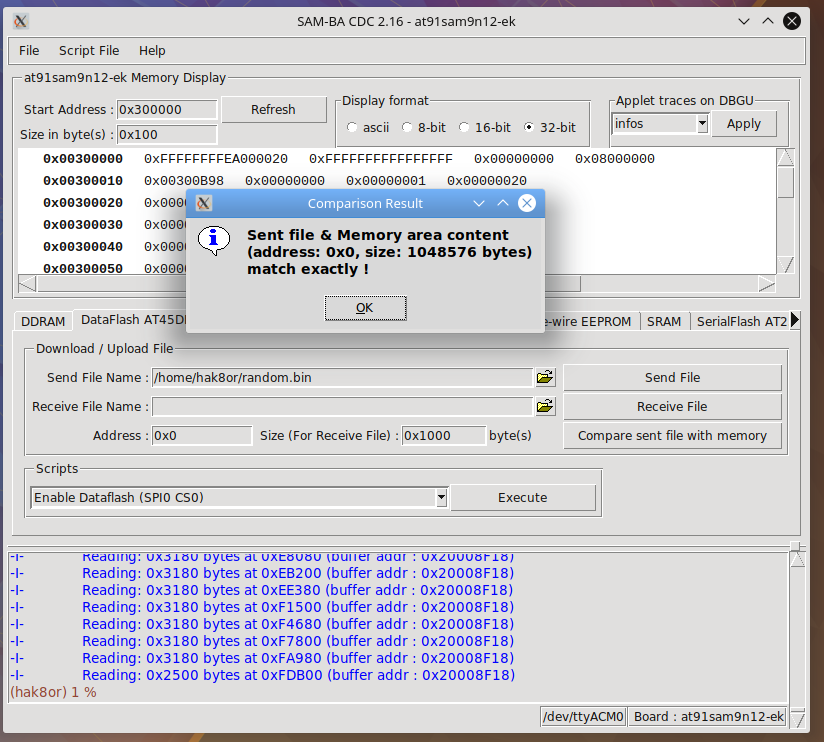The height and width of the screenshot is (742, 824).
Task: Switch to the SRAM tab
Action: [664, 321]
